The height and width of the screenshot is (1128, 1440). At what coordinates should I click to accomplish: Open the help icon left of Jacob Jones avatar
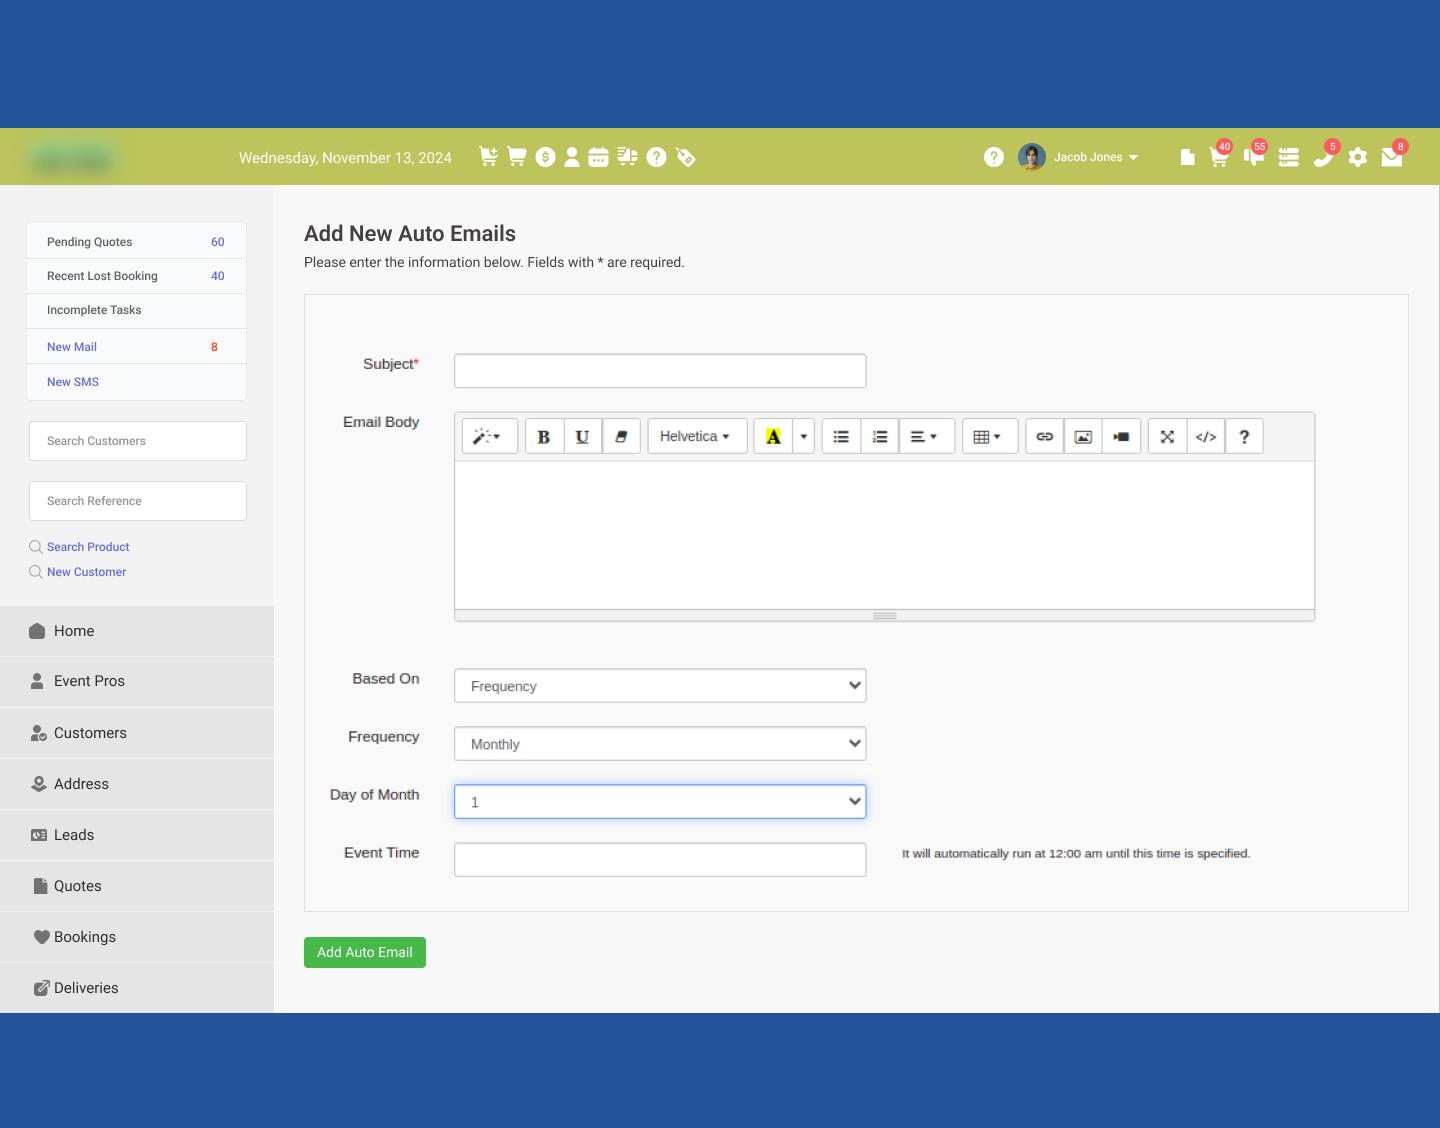pos(993,157)
